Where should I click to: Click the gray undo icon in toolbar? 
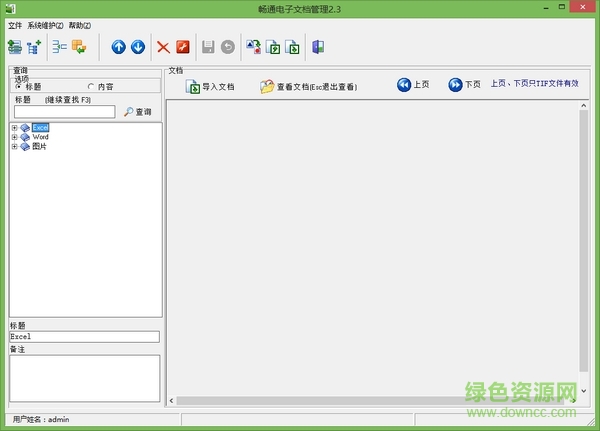coord(227,47)
